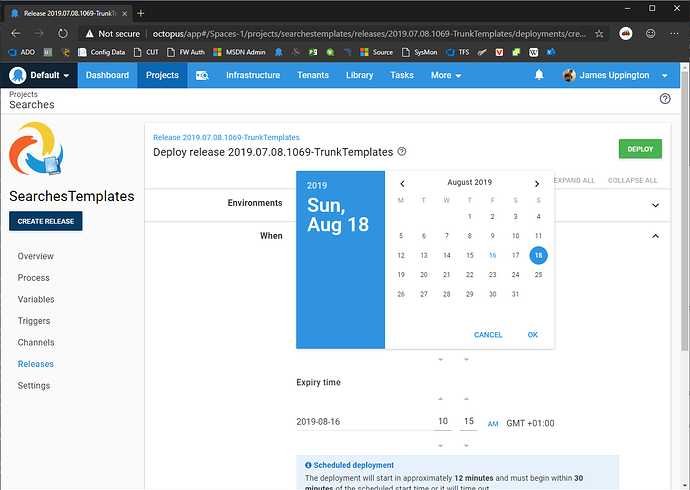Open the Release 2019.07.08.1069-TrunkTemplates link
Viewport: 690px width, 490px height.
click(x=226, y=137)
